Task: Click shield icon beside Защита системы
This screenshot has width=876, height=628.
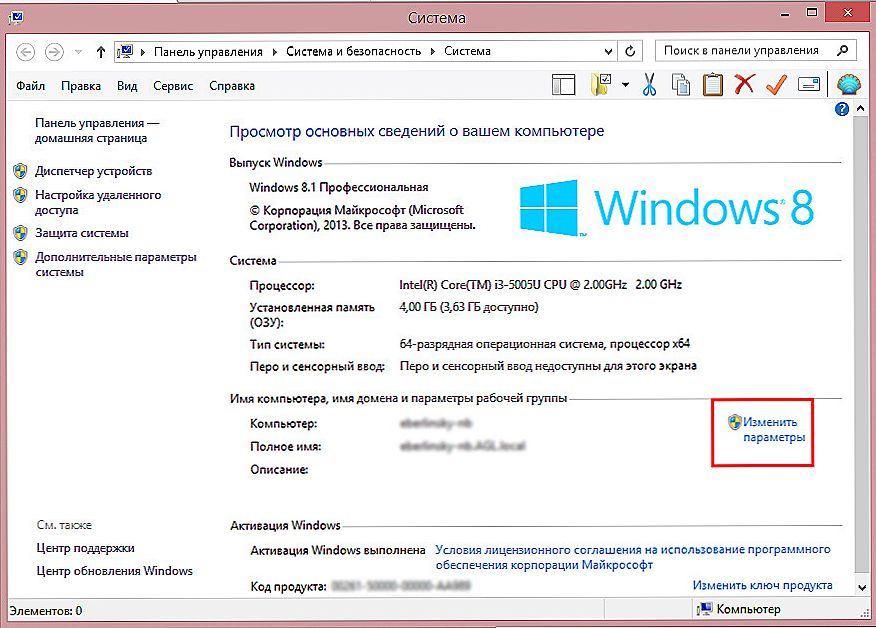Action: point(21,233)
